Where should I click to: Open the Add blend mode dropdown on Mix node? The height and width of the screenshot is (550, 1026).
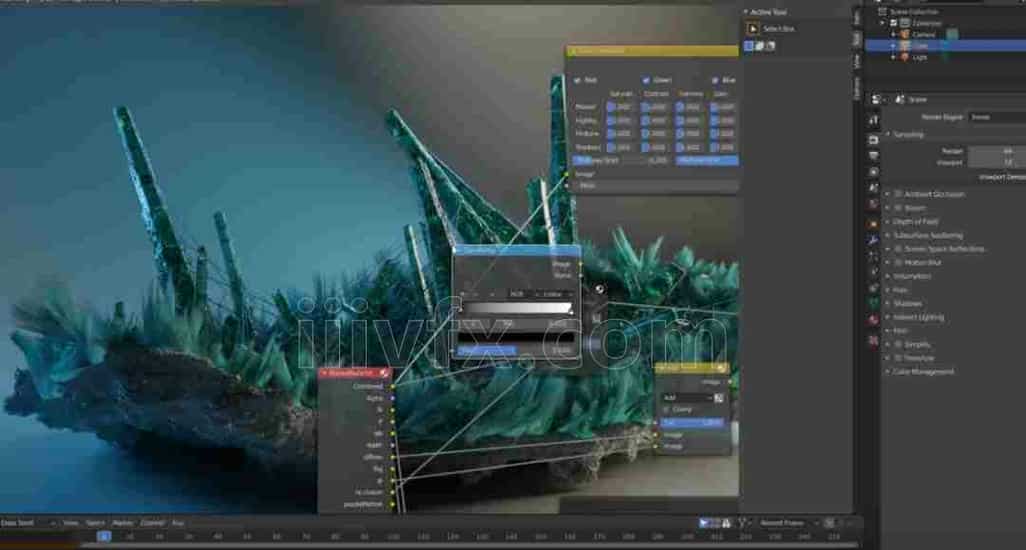[x=686, y=398]
